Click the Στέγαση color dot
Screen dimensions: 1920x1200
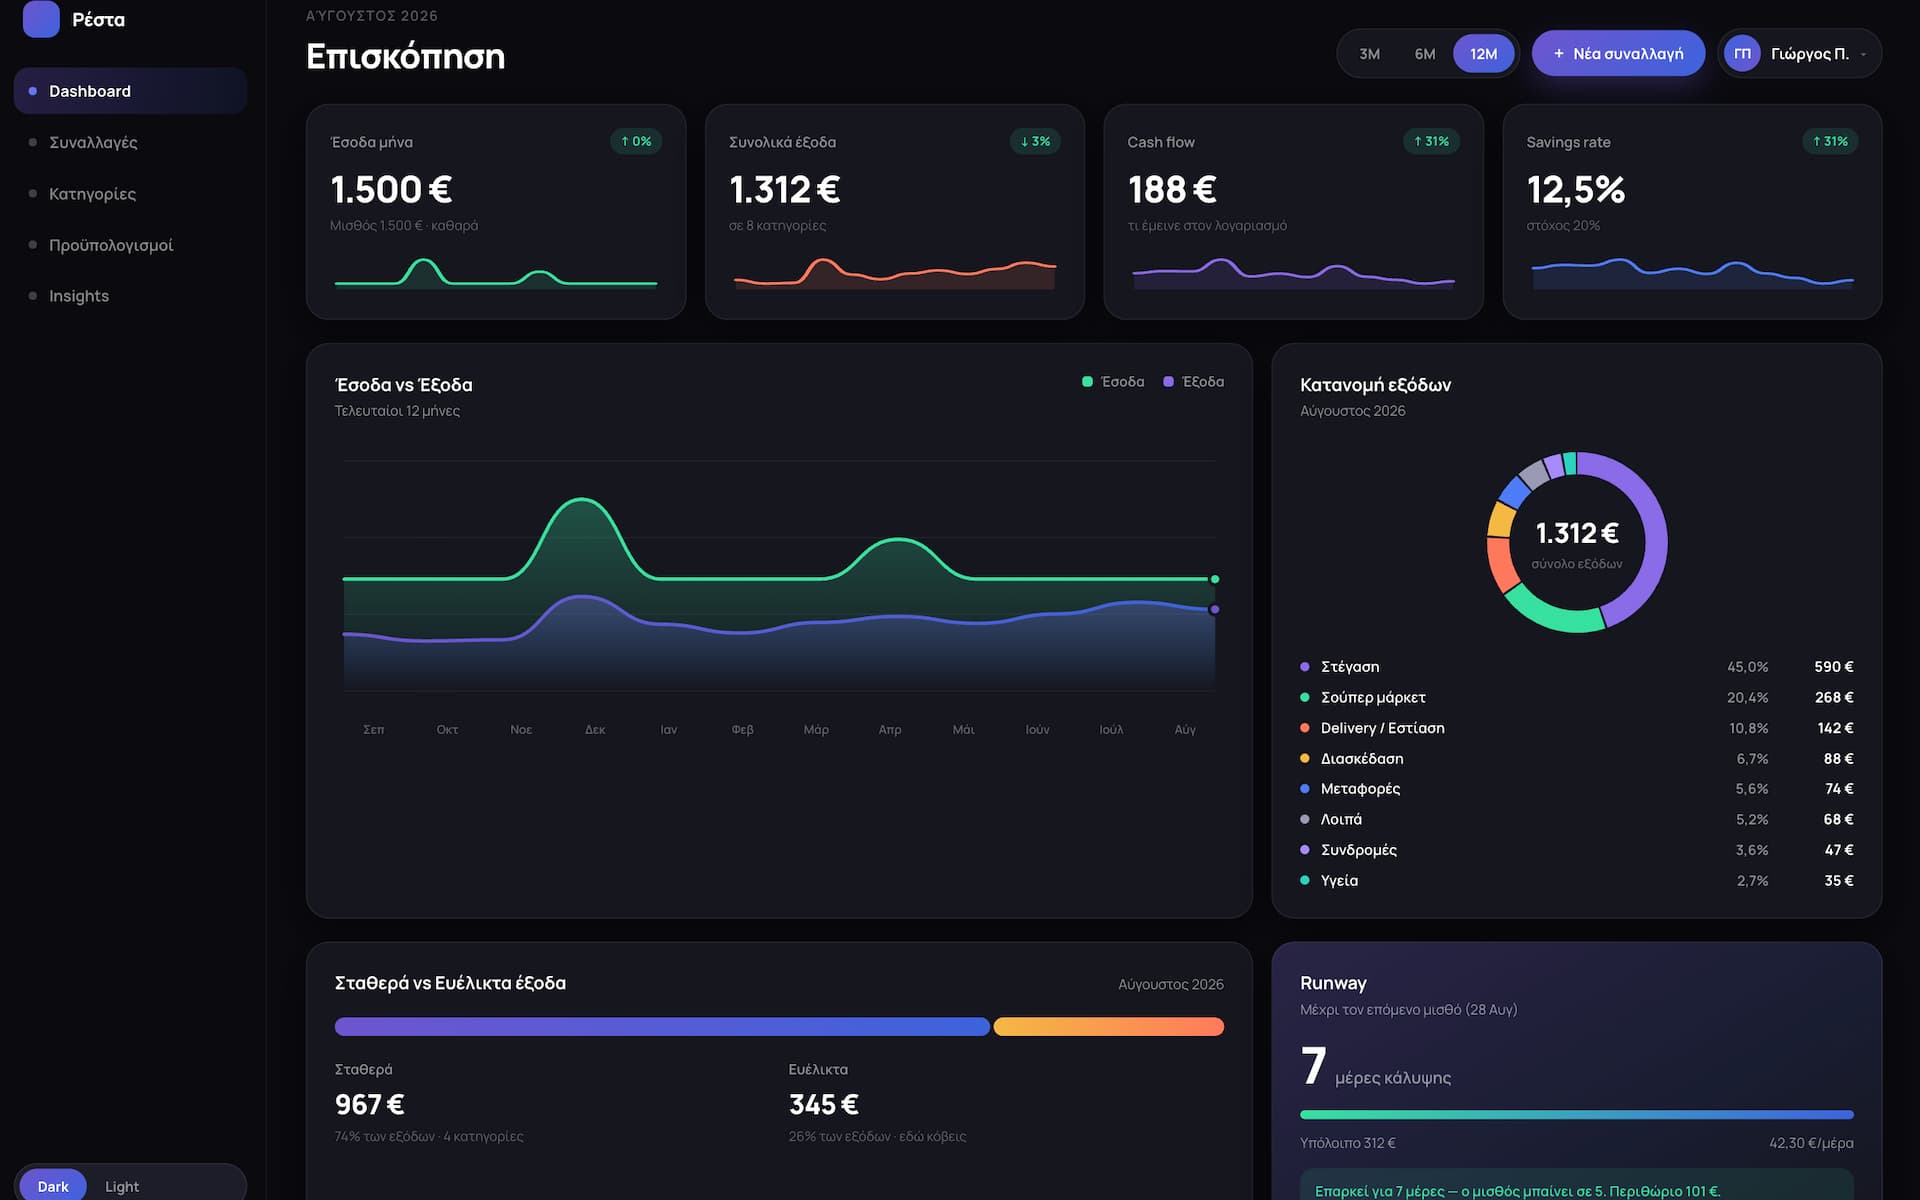(1305, 667)
